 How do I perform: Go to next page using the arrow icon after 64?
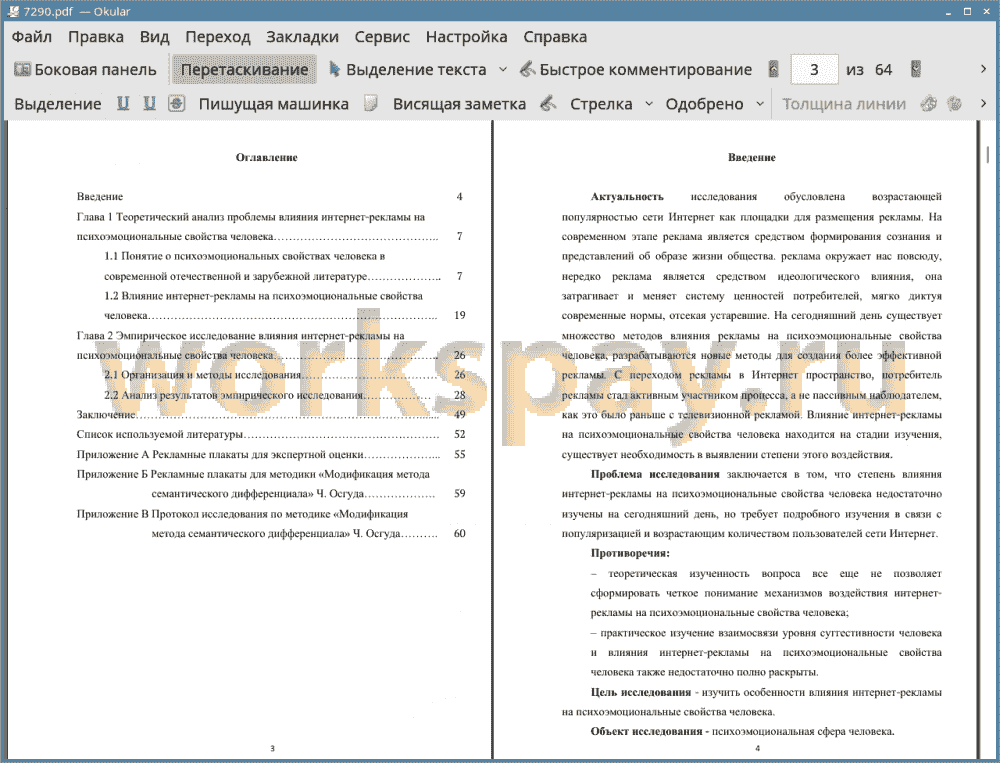click(x=916, y=70)
